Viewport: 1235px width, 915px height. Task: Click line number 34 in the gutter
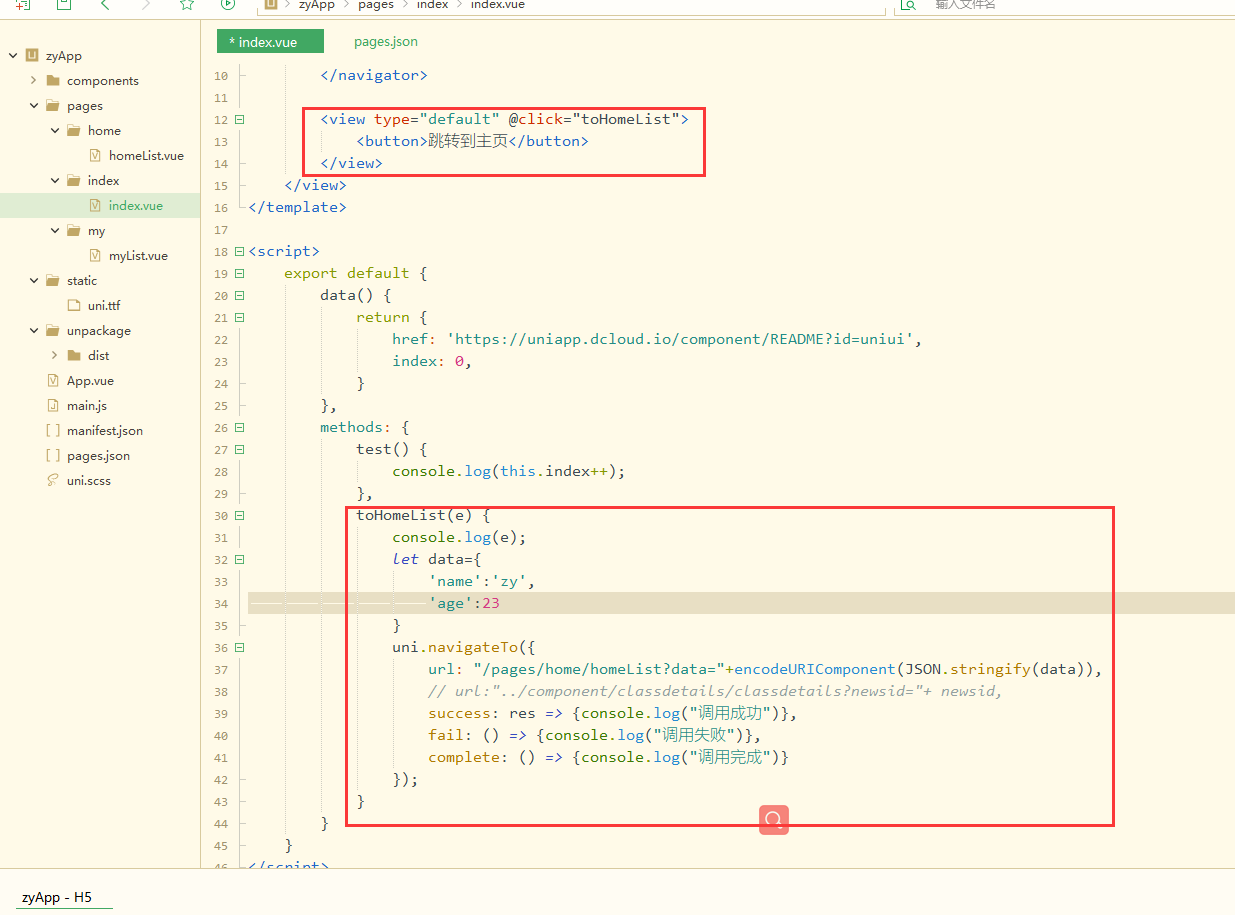coord(221,604)
